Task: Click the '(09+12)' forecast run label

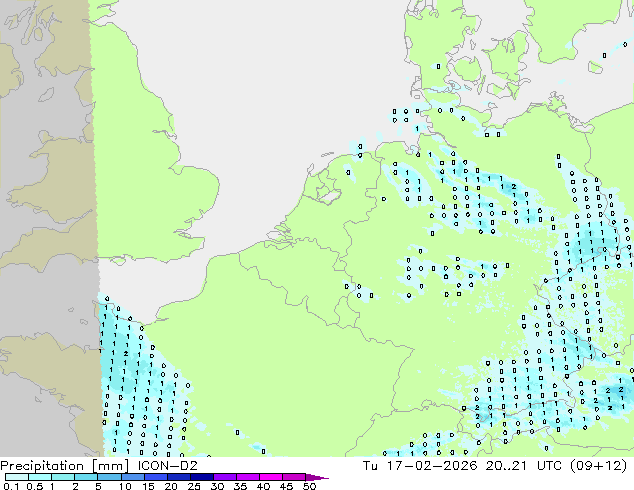Action: point(599,466)
